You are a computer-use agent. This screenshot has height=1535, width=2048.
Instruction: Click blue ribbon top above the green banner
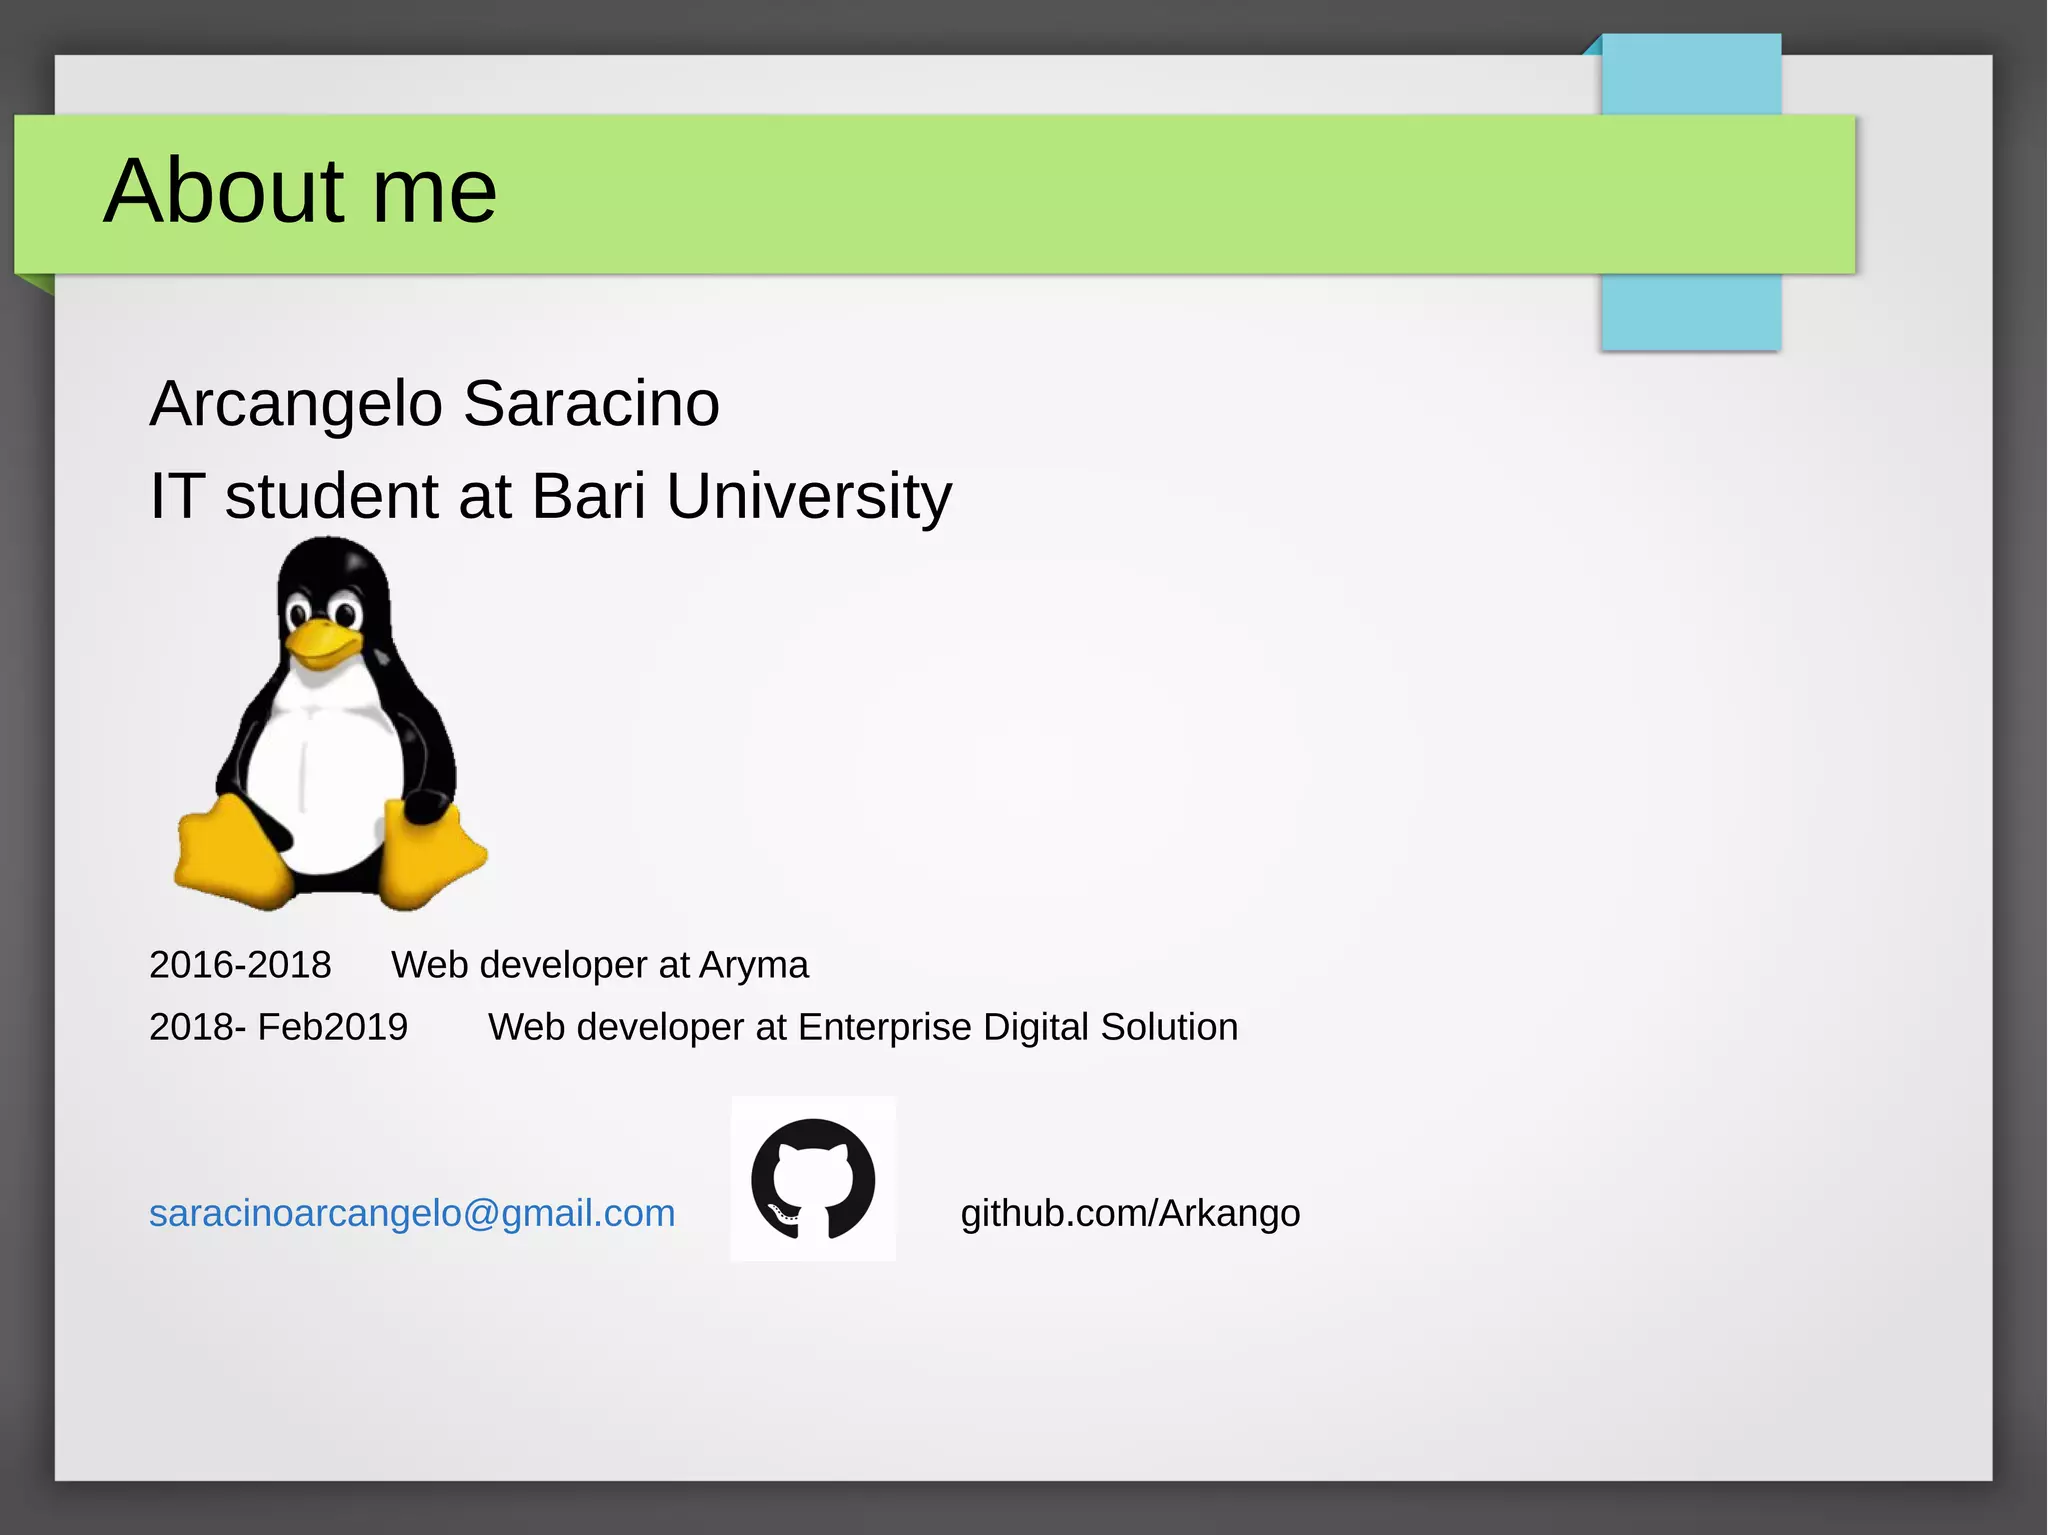[x=1690, y=75]
